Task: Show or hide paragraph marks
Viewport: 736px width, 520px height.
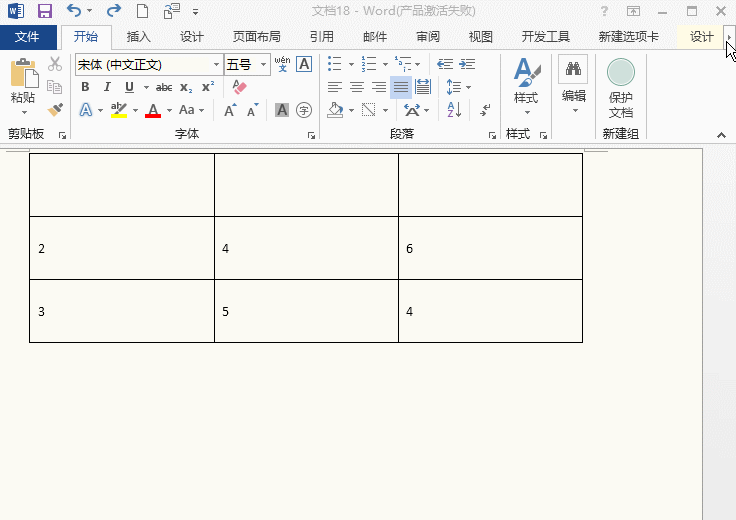Action: click(x=485, y=110)
